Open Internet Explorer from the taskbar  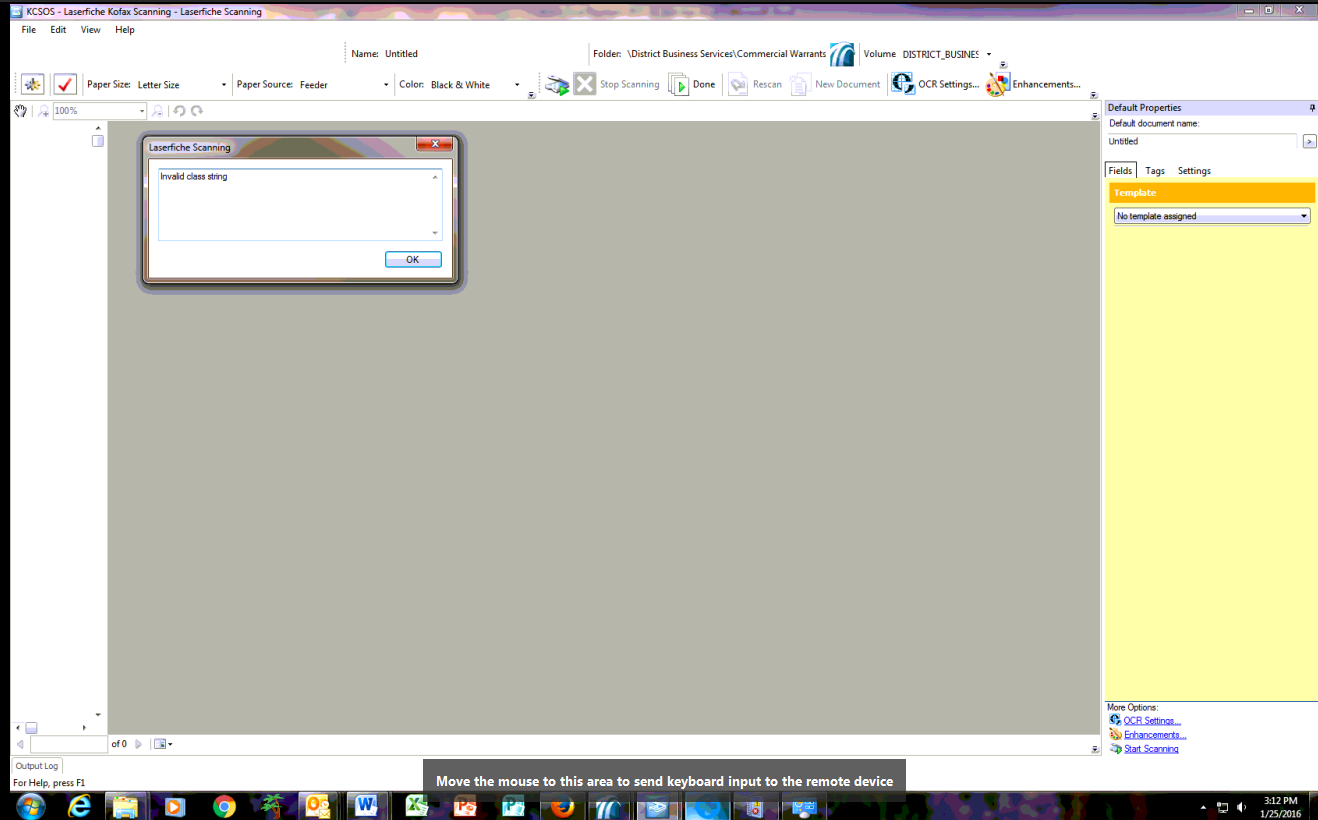(x=79, y=806)
